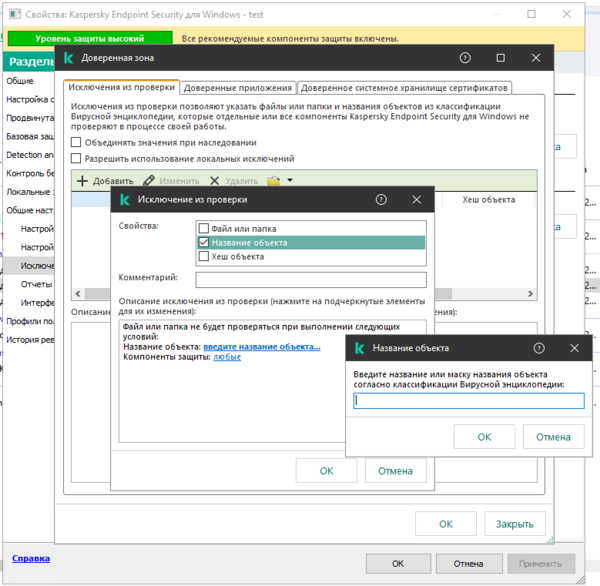This screenshot has width=600, height=586.
Task: Click the help icon in Название объекта dialog
Action: tap(541, 348)
